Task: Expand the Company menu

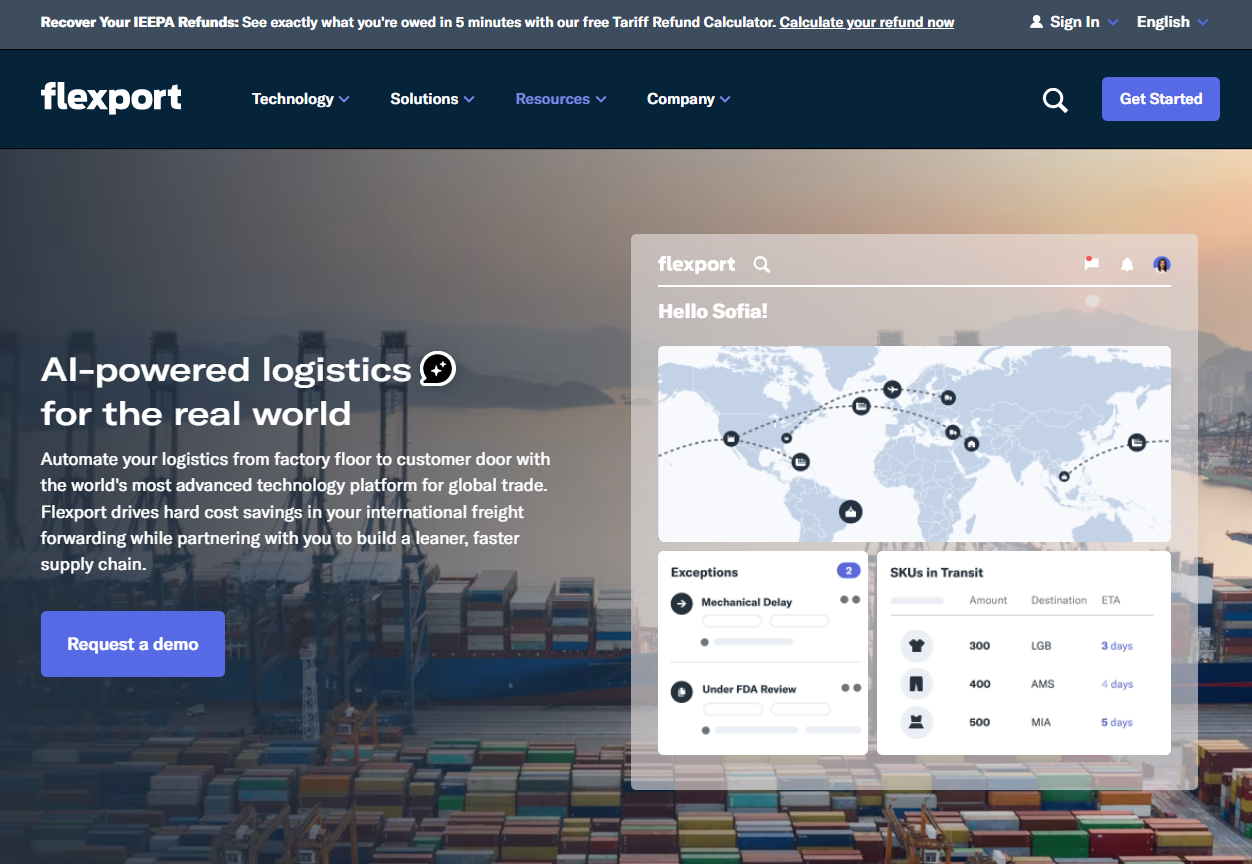Action: pyautogui.click(x=689, y=99)
